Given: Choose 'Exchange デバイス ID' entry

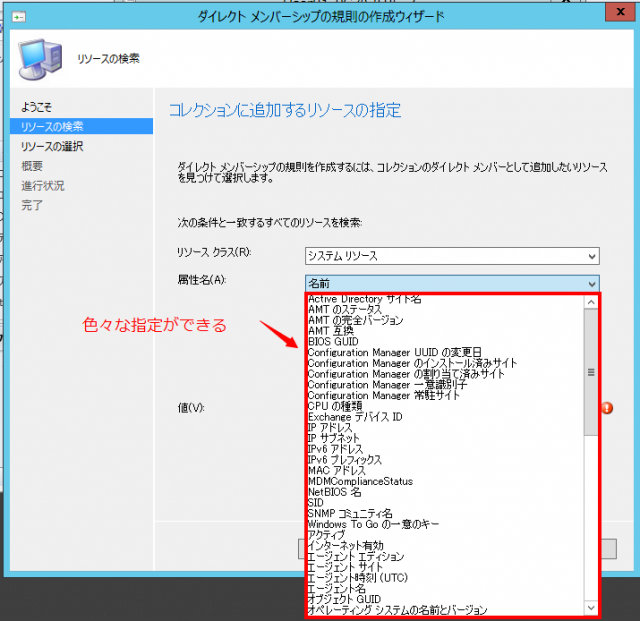Looking at the screenshot, I should tap(355, 416).
